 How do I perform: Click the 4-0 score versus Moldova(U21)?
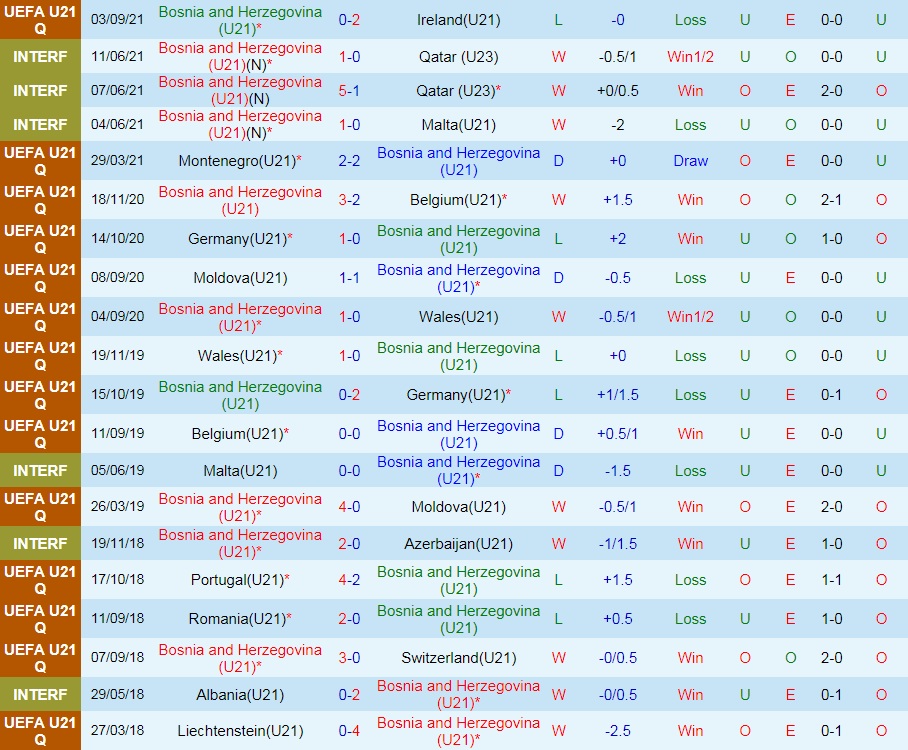click(x=349, y=507)
